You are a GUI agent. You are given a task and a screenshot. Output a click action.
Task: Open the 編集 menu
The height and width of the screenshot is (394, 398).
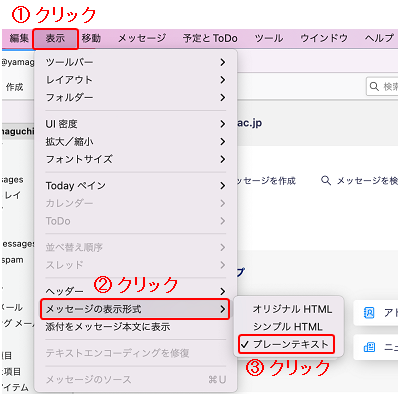(19, 38)
